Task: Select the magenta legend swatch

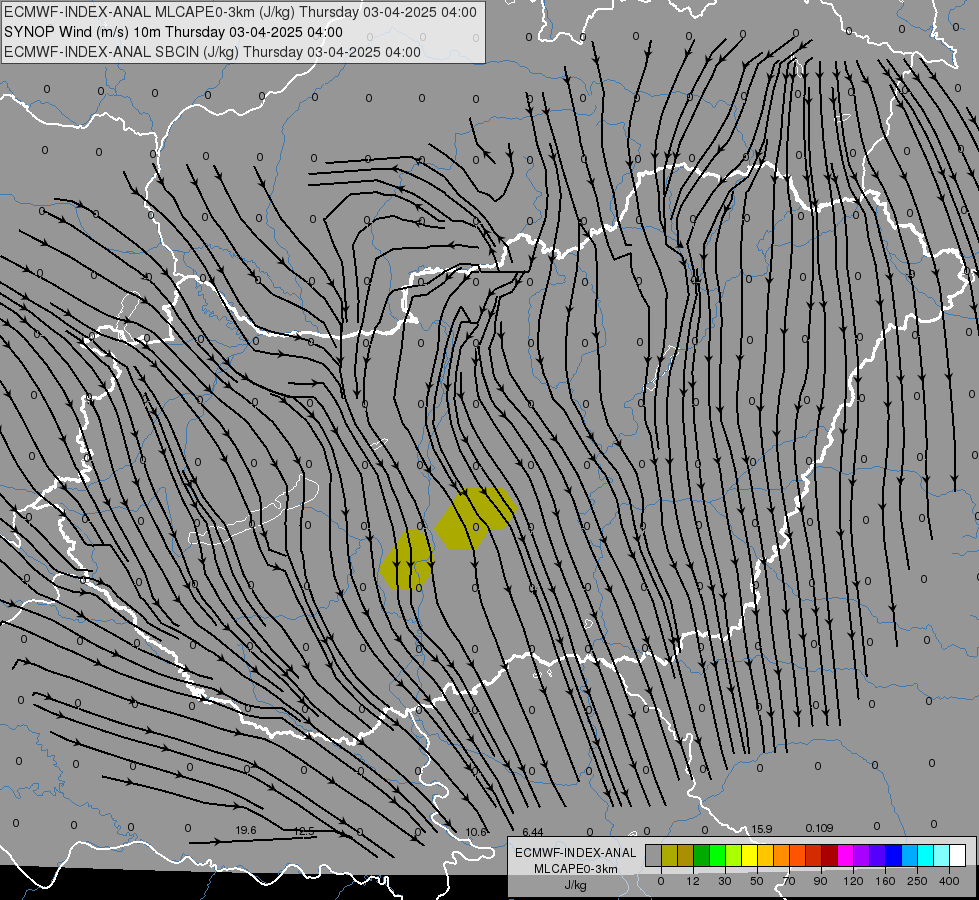Action: click(x=845, y=855)
